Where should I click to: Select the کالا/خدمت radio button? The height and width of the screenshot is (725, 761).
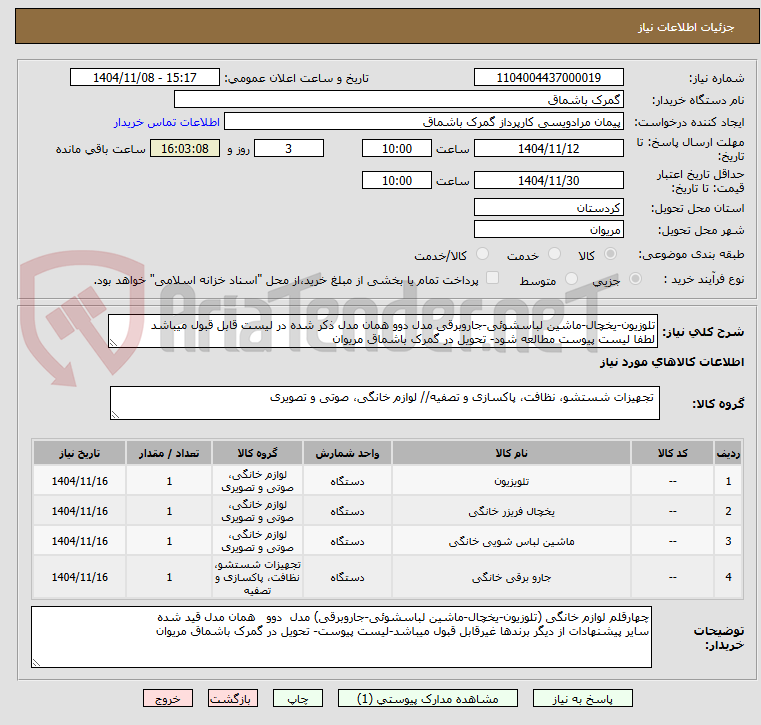click(482, 254)
